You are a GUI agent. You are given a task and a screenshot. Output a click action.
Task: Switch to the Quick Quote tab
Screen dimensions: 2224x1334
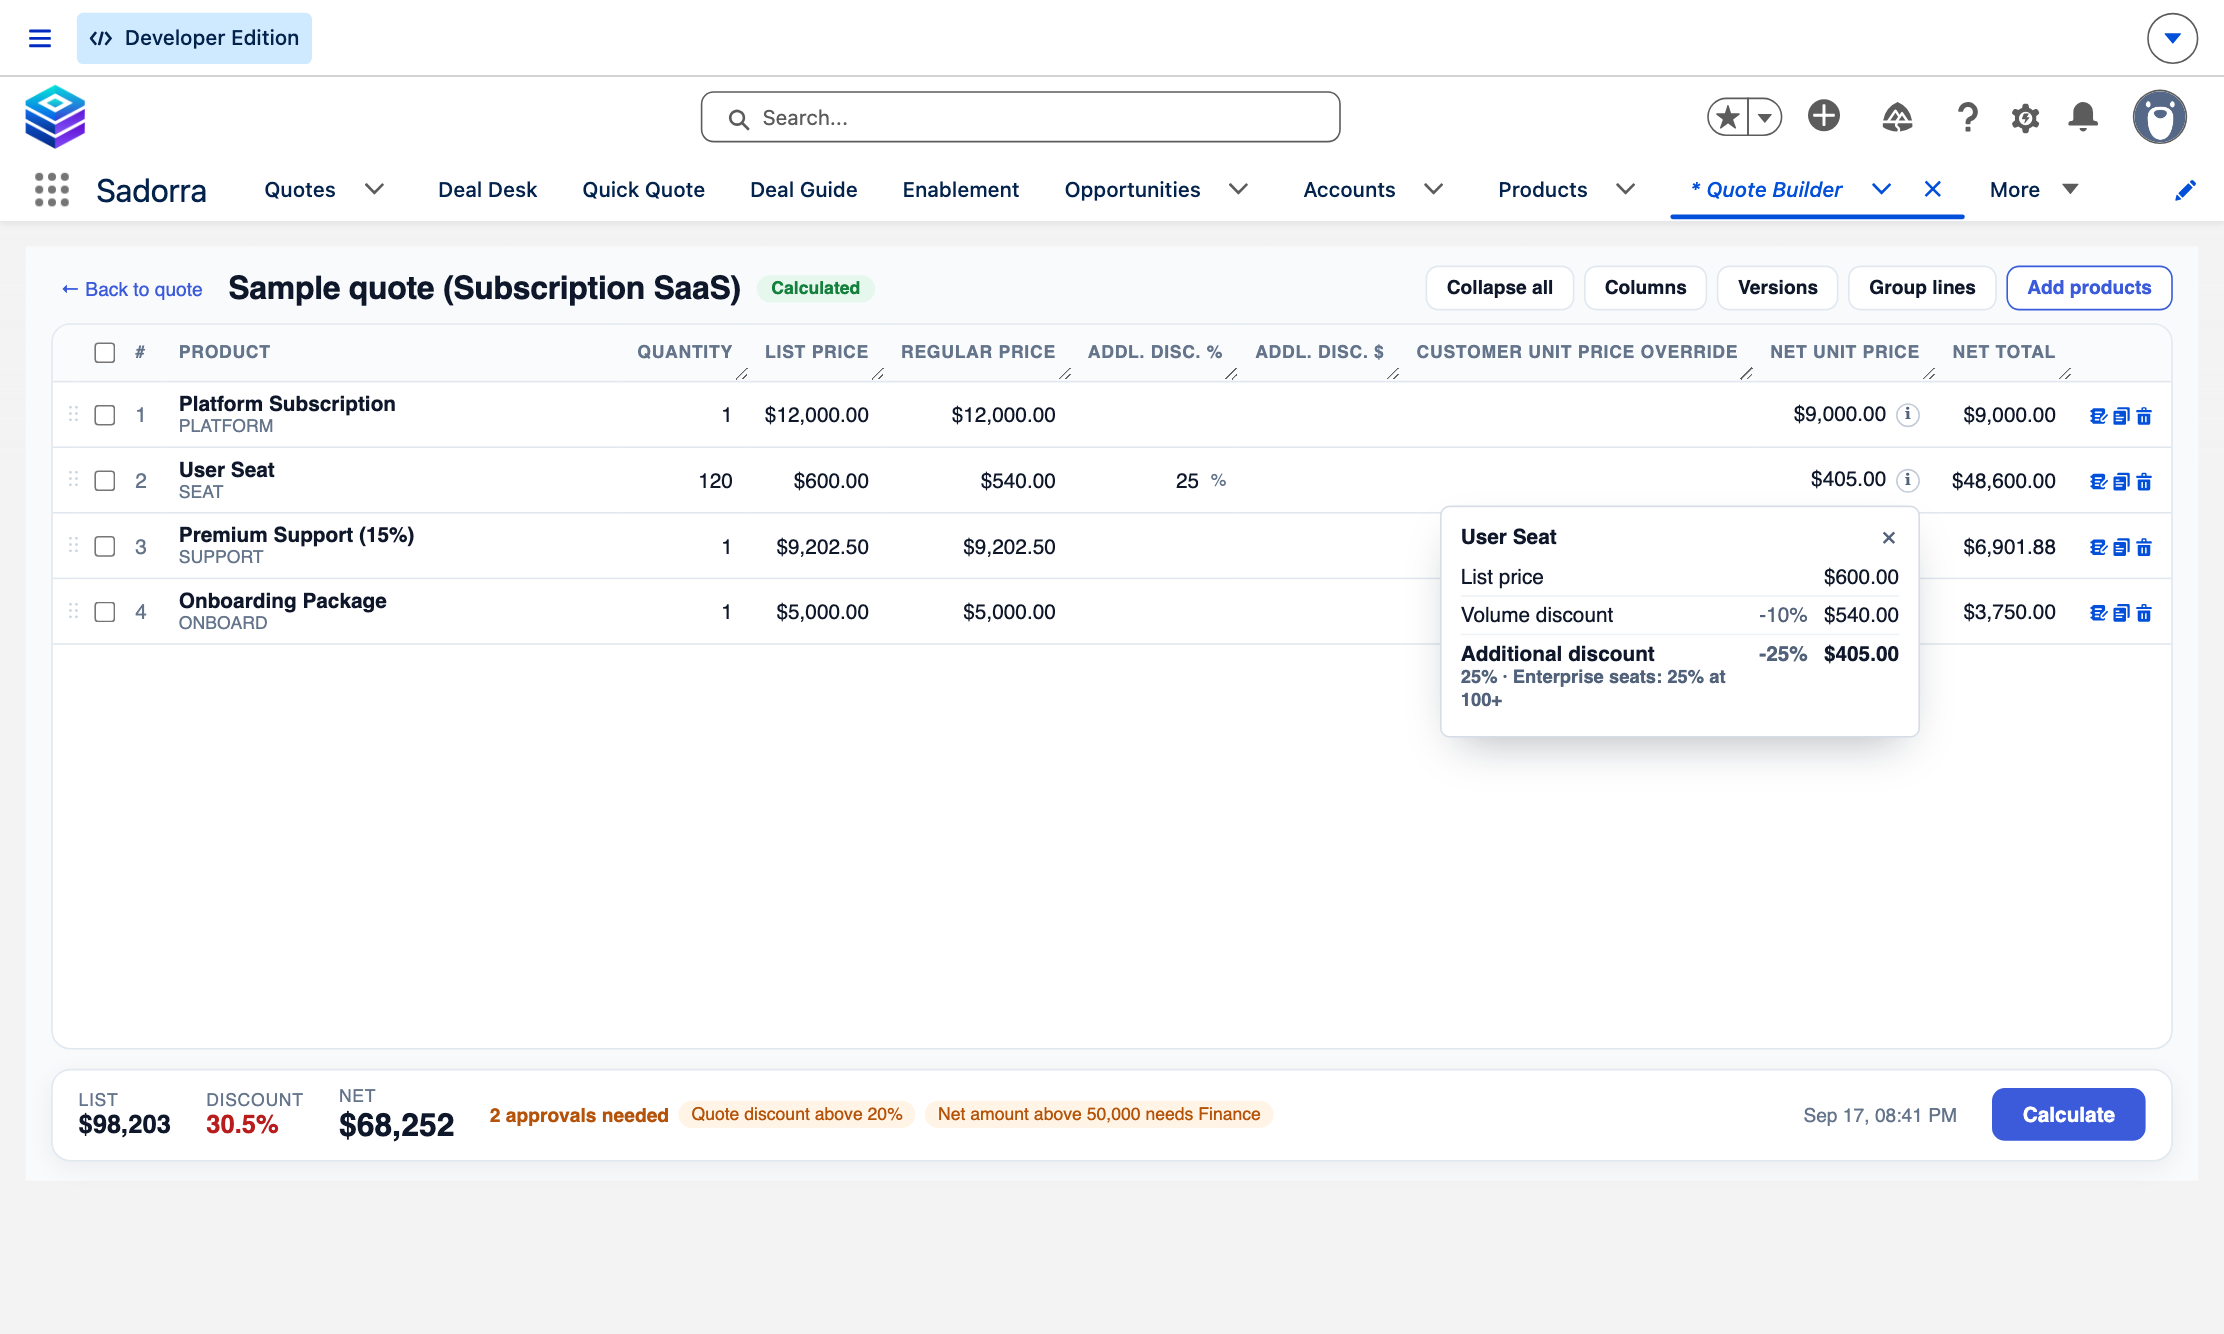pos(643,189)
